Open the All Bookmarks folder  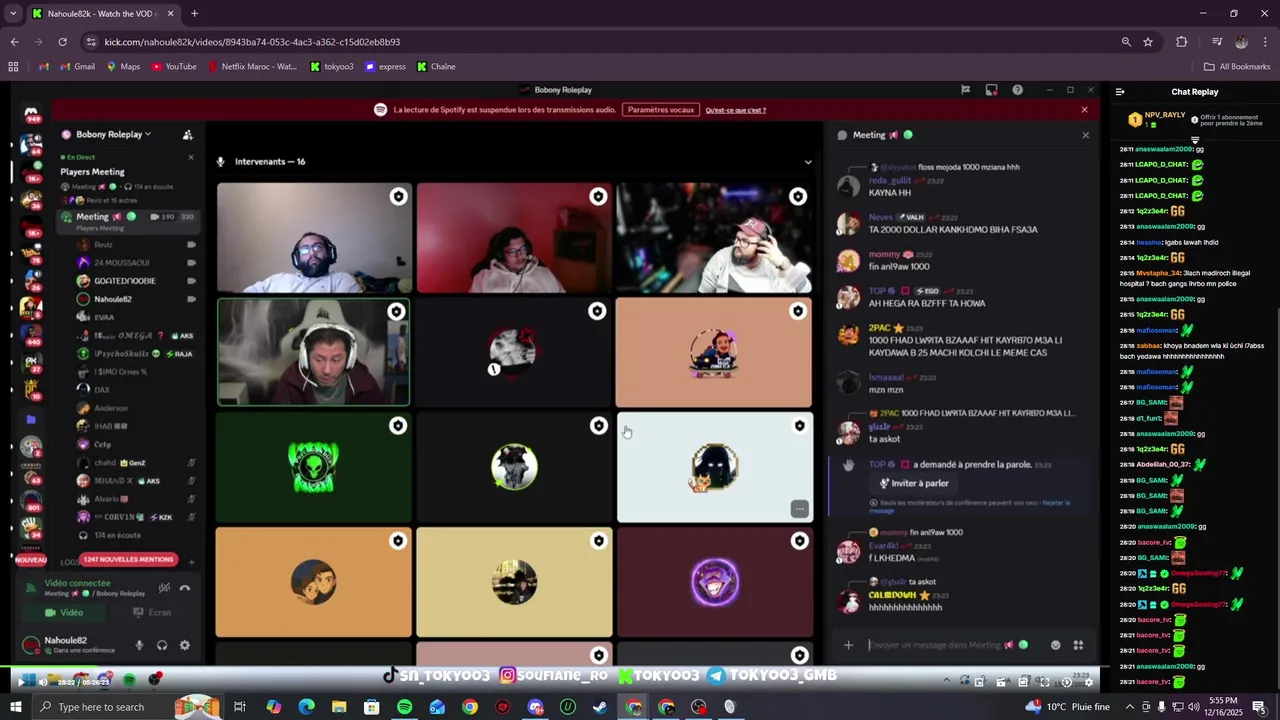1237,67
